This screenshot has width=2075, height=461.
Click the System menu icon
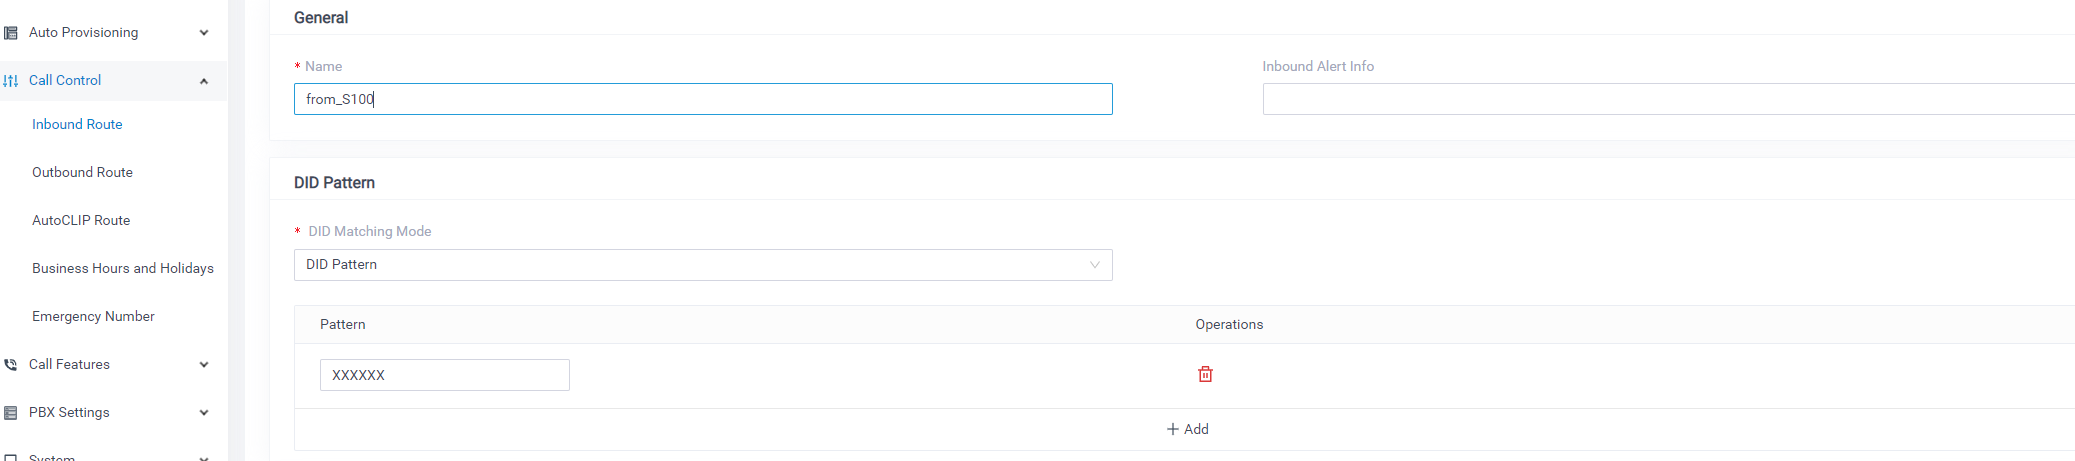[x=11, y=457]
